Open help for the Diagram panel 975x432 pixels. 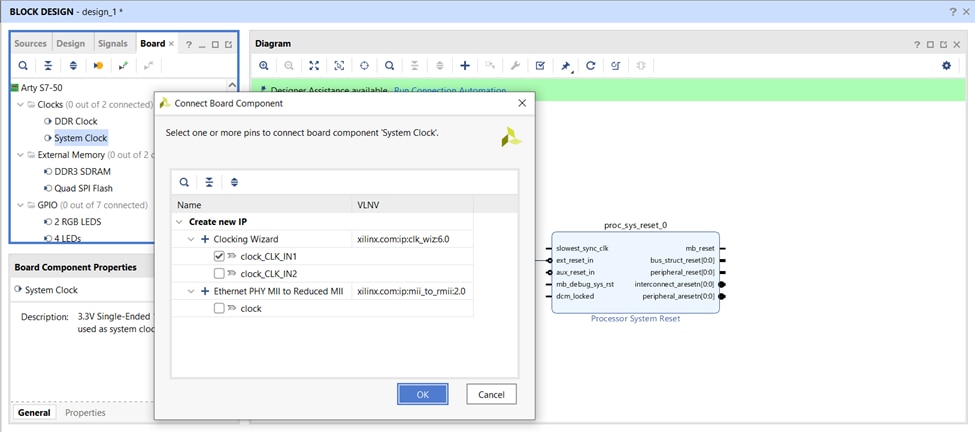[917, 44]
